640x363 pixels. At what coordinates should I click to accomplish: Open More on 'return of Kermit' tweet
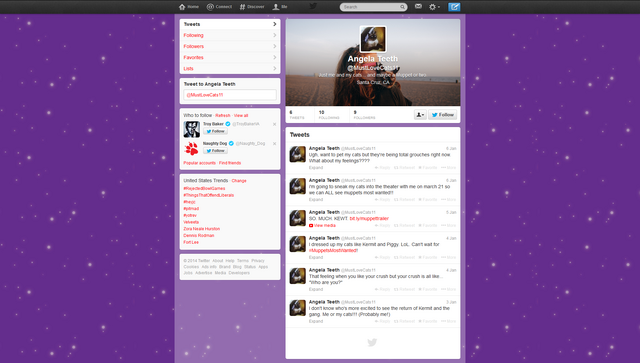tap(449, 321)
